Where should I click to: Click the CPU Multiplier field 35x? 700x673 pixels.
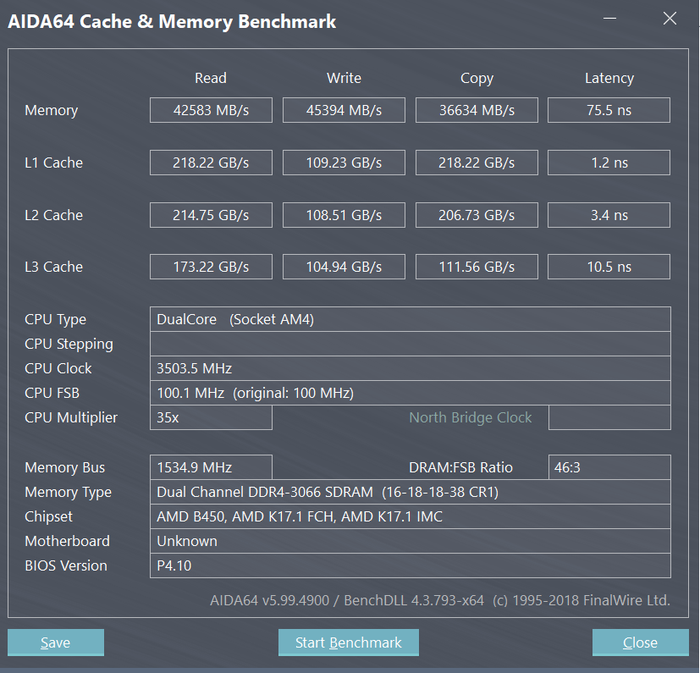[x=211, y=417]
